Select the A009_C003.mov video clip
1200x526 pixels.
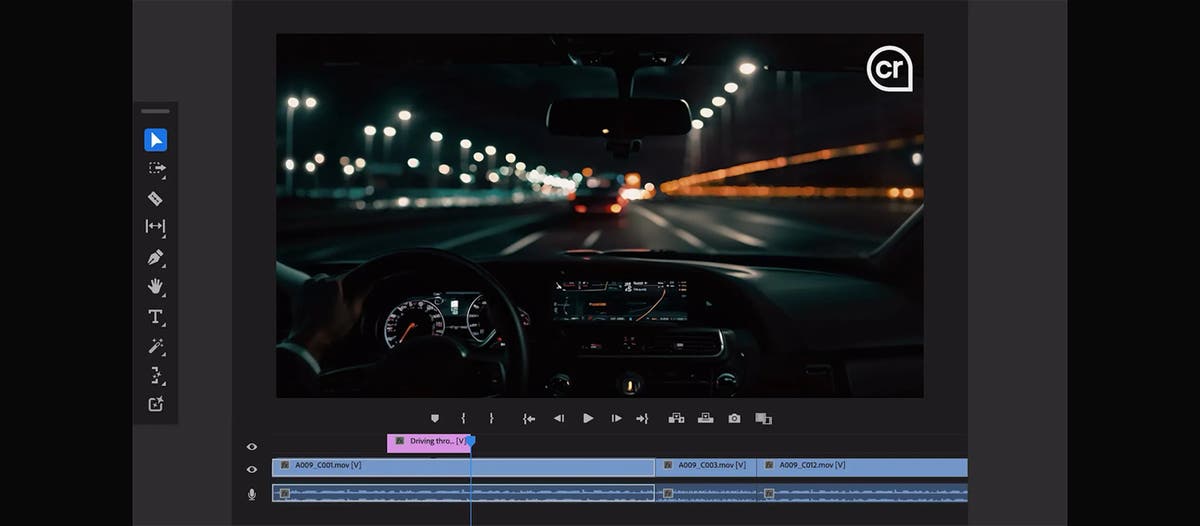pyautogui.click(x=705, y=466)
